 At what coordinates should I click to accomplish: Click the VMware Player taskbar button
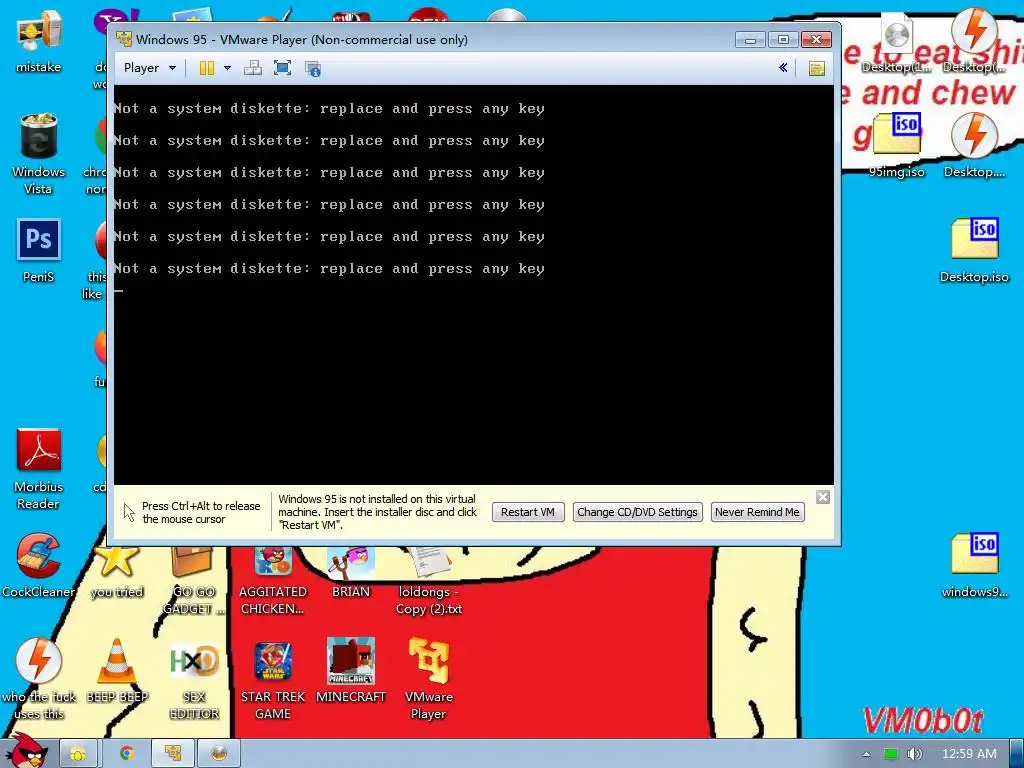[172, 754]
